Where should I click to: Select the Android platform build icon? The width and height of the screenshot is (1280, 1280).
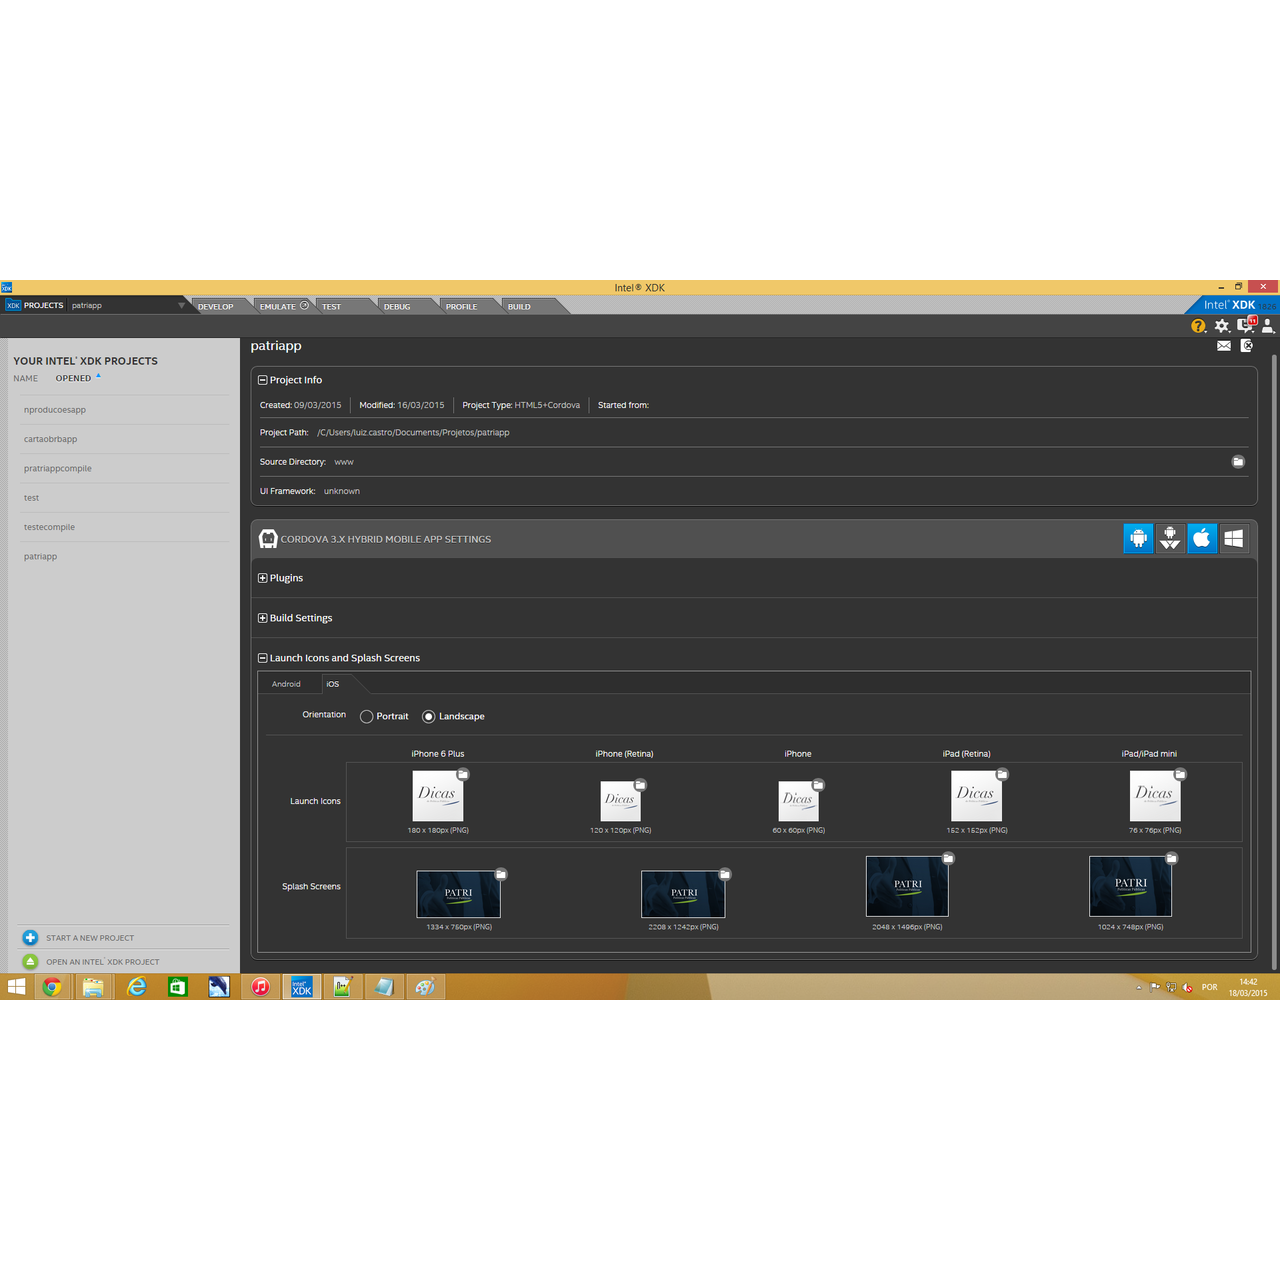tap(1138, 538)
